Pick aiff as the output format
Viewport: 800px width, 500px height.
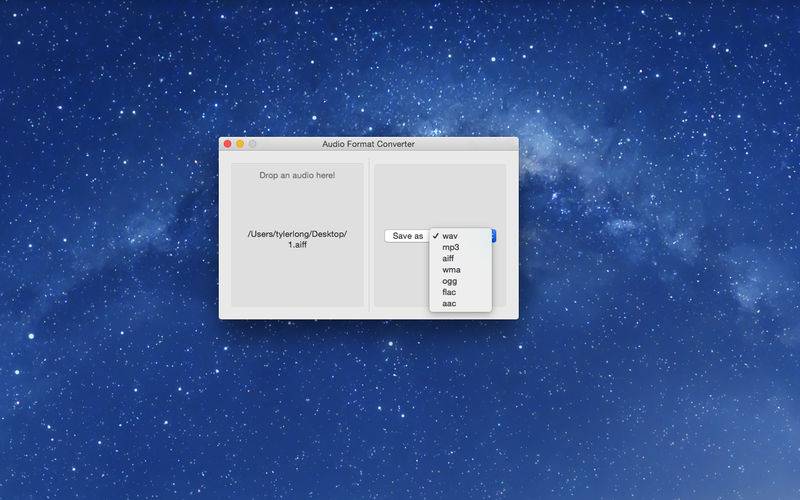[x=461, y=258]
